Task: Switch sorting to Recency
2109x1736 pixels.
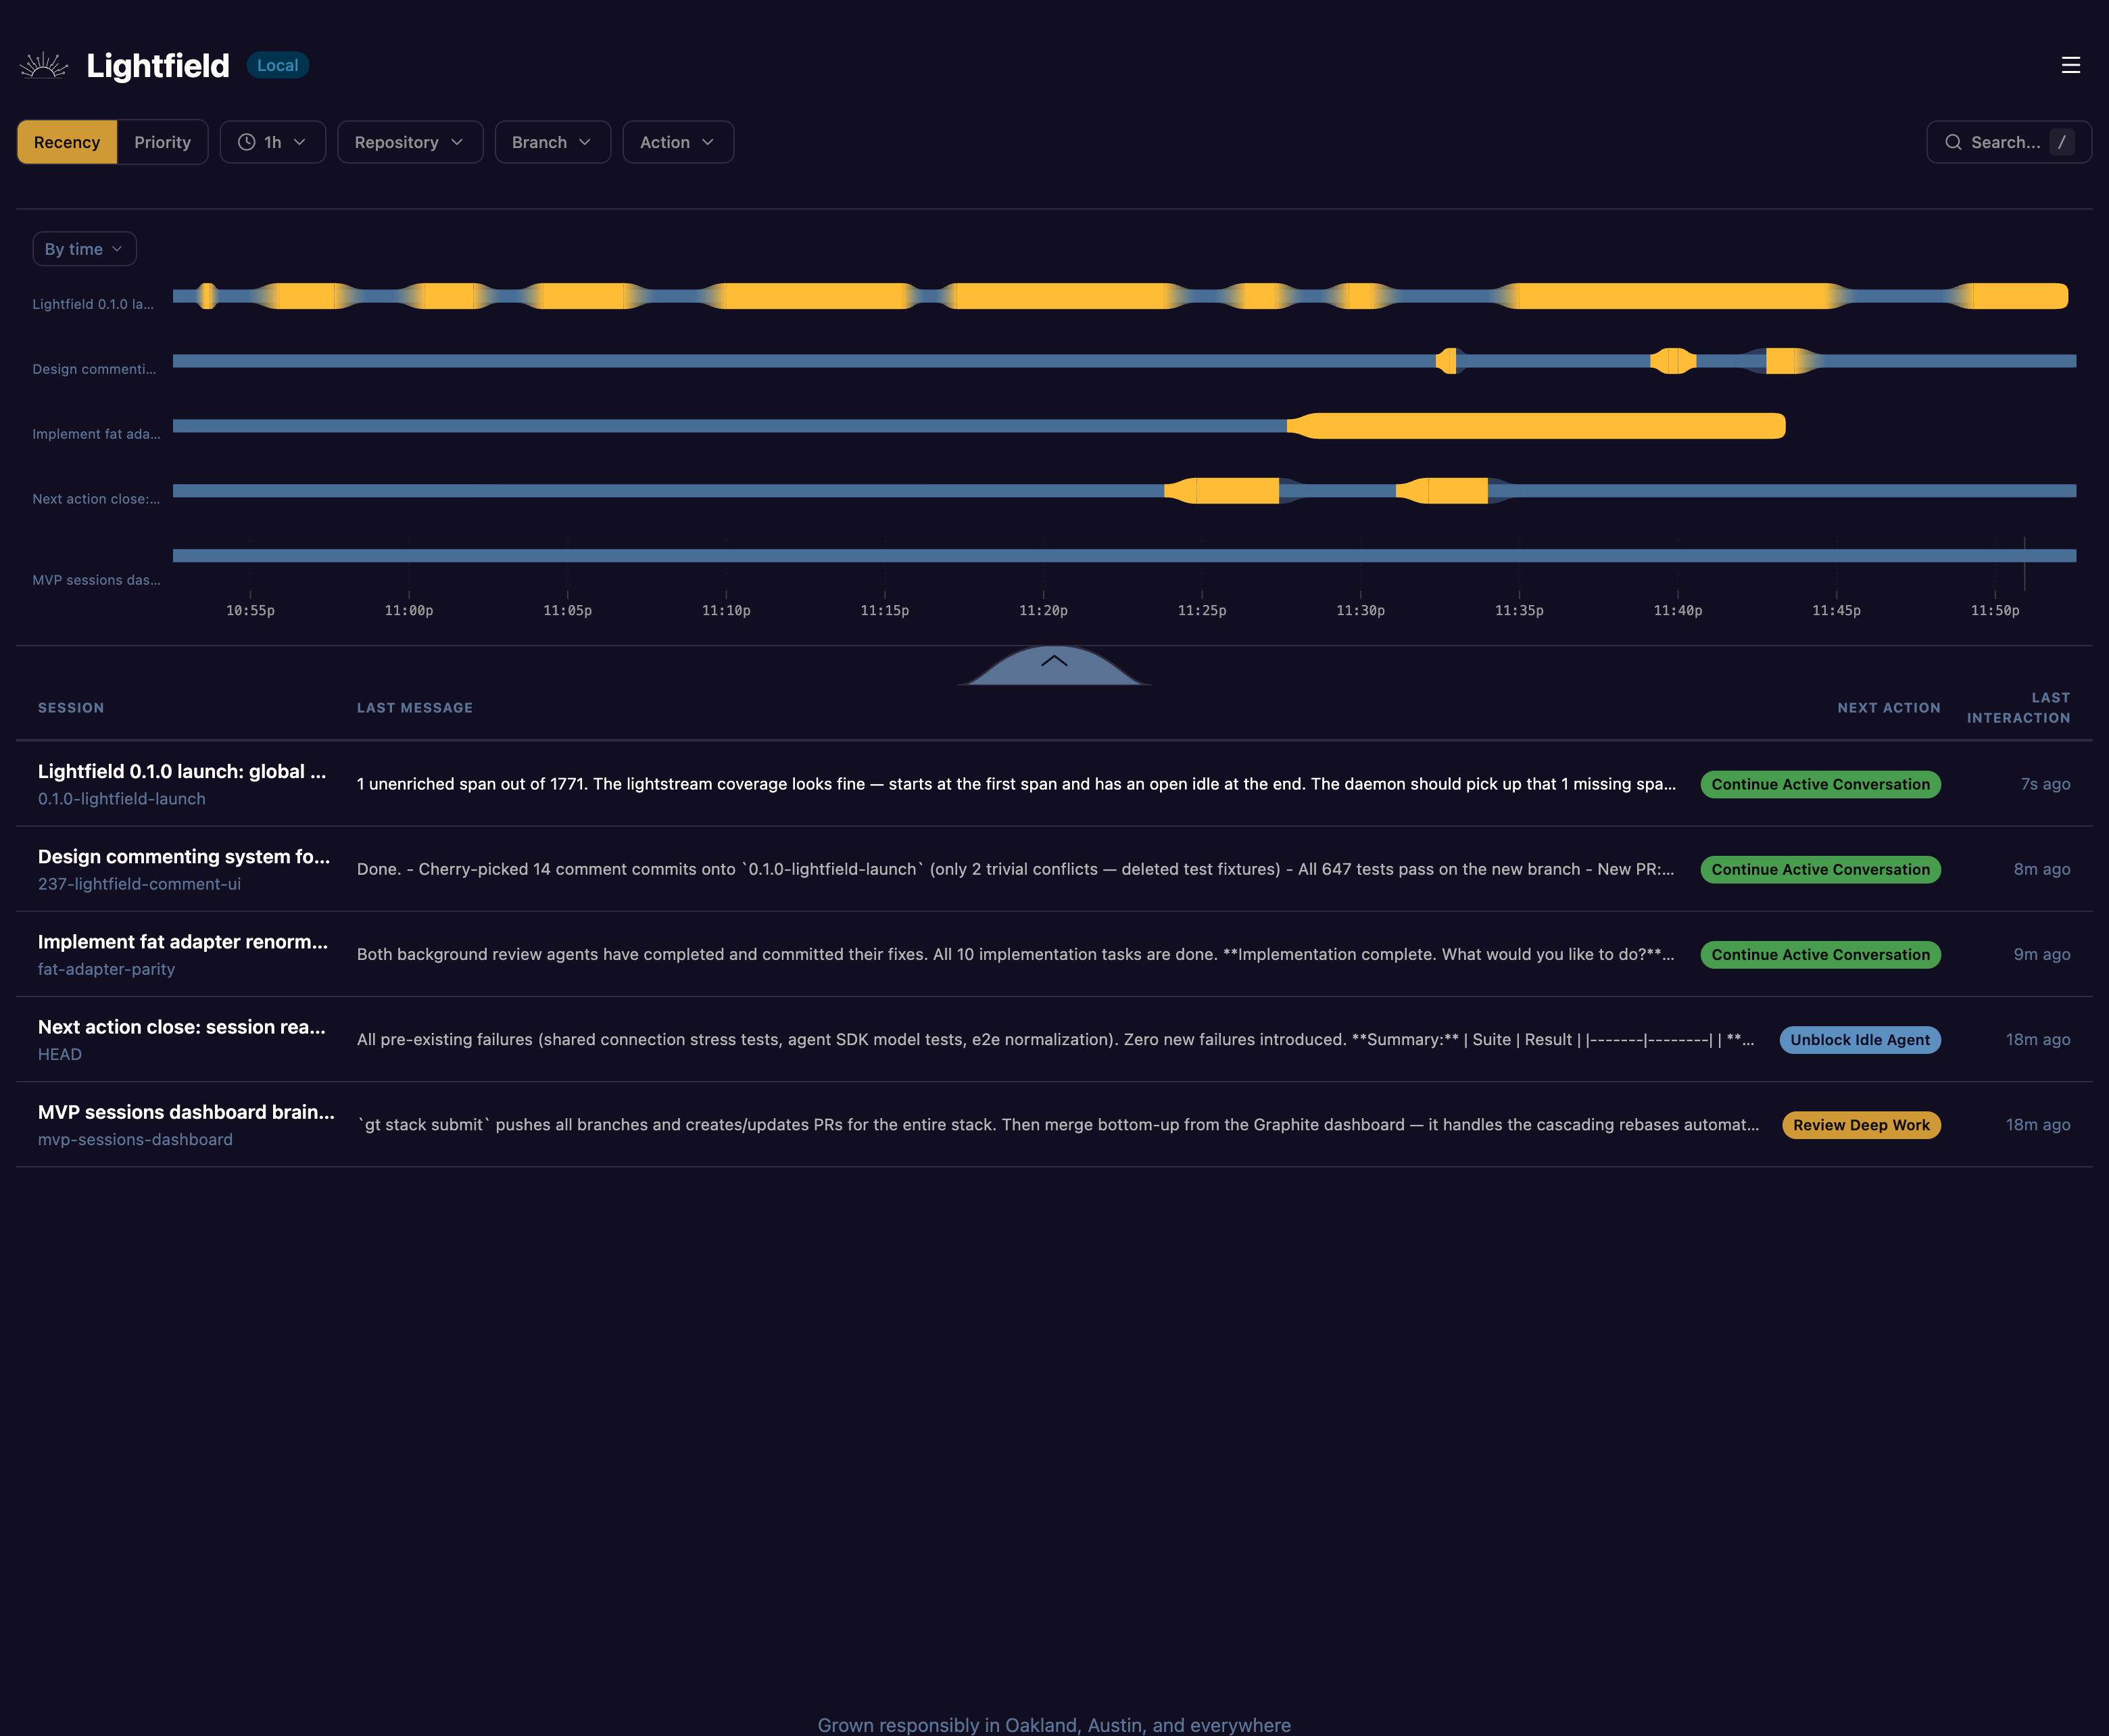Action: (67, 142)
